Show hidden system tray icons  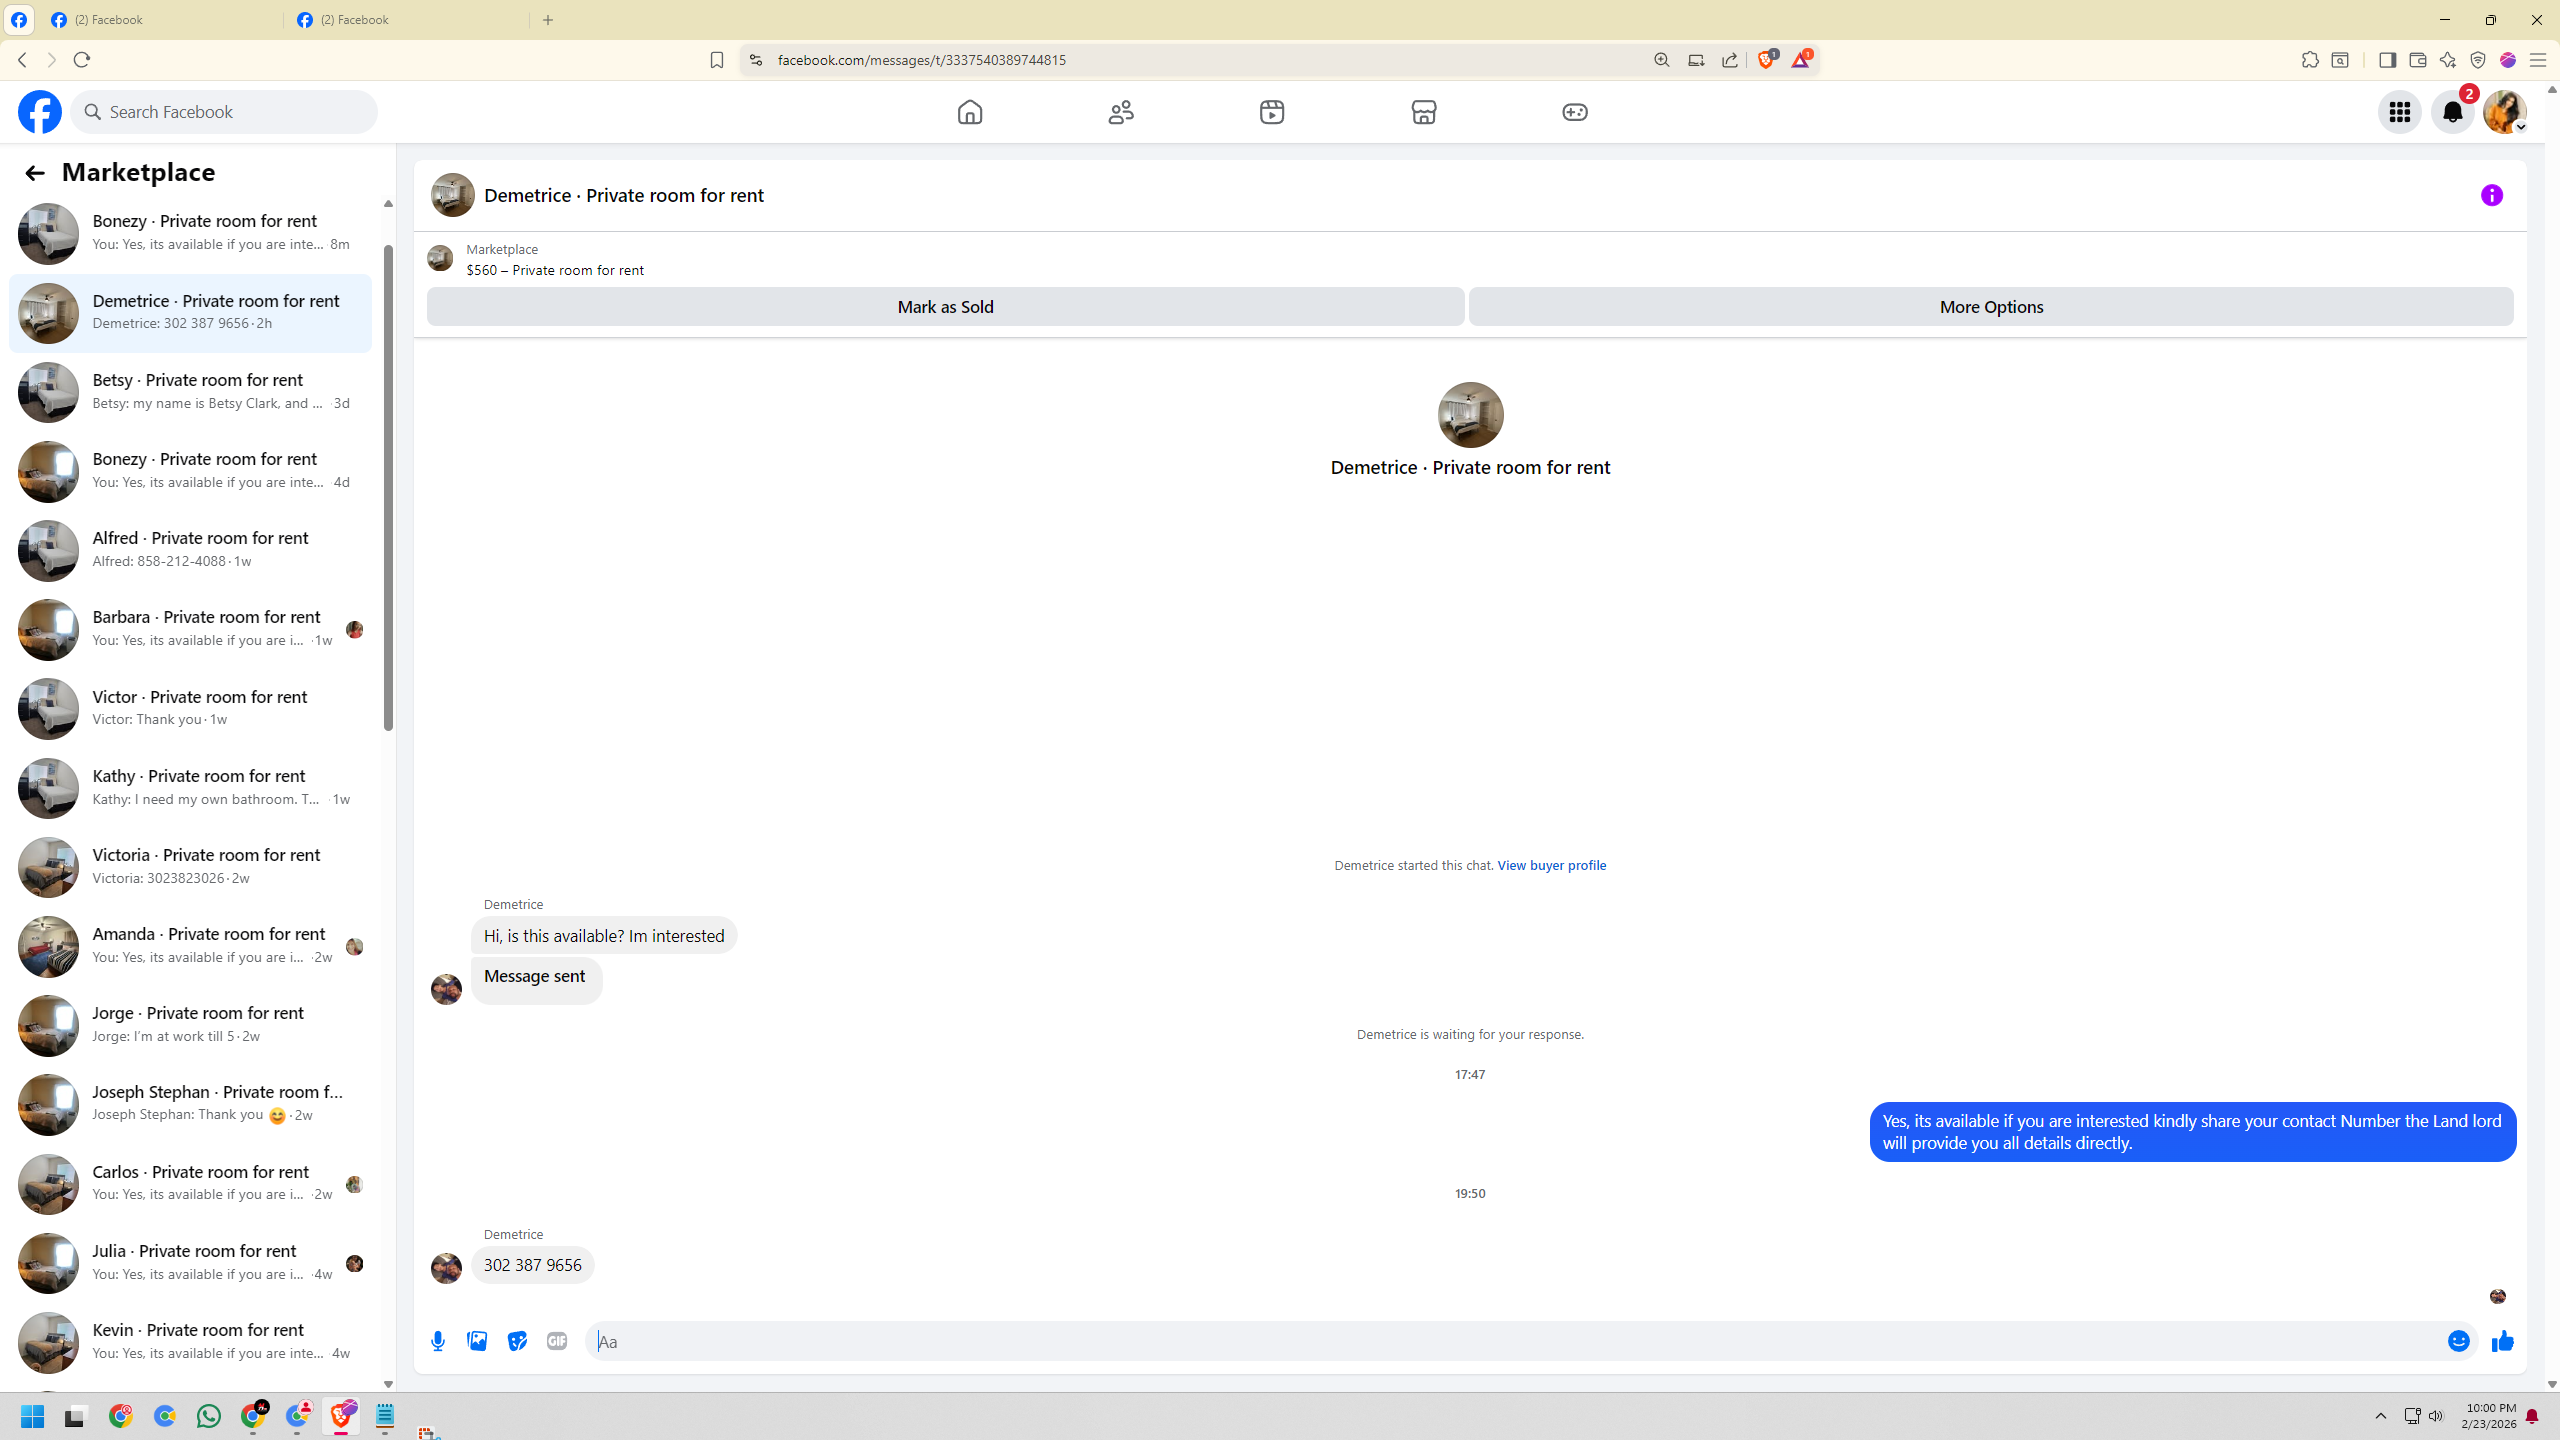pos(2380,1416)
